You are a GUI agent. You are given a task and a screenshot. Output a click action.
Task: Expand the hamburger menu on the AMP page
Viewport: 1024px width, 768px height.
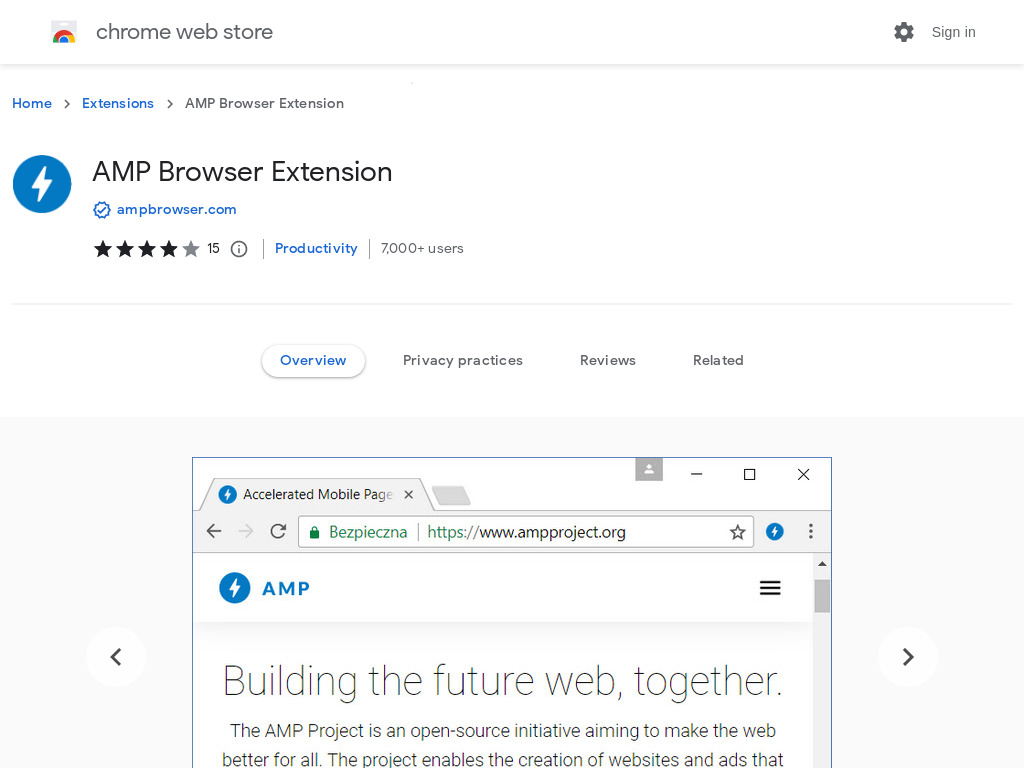tap(770, 587)
